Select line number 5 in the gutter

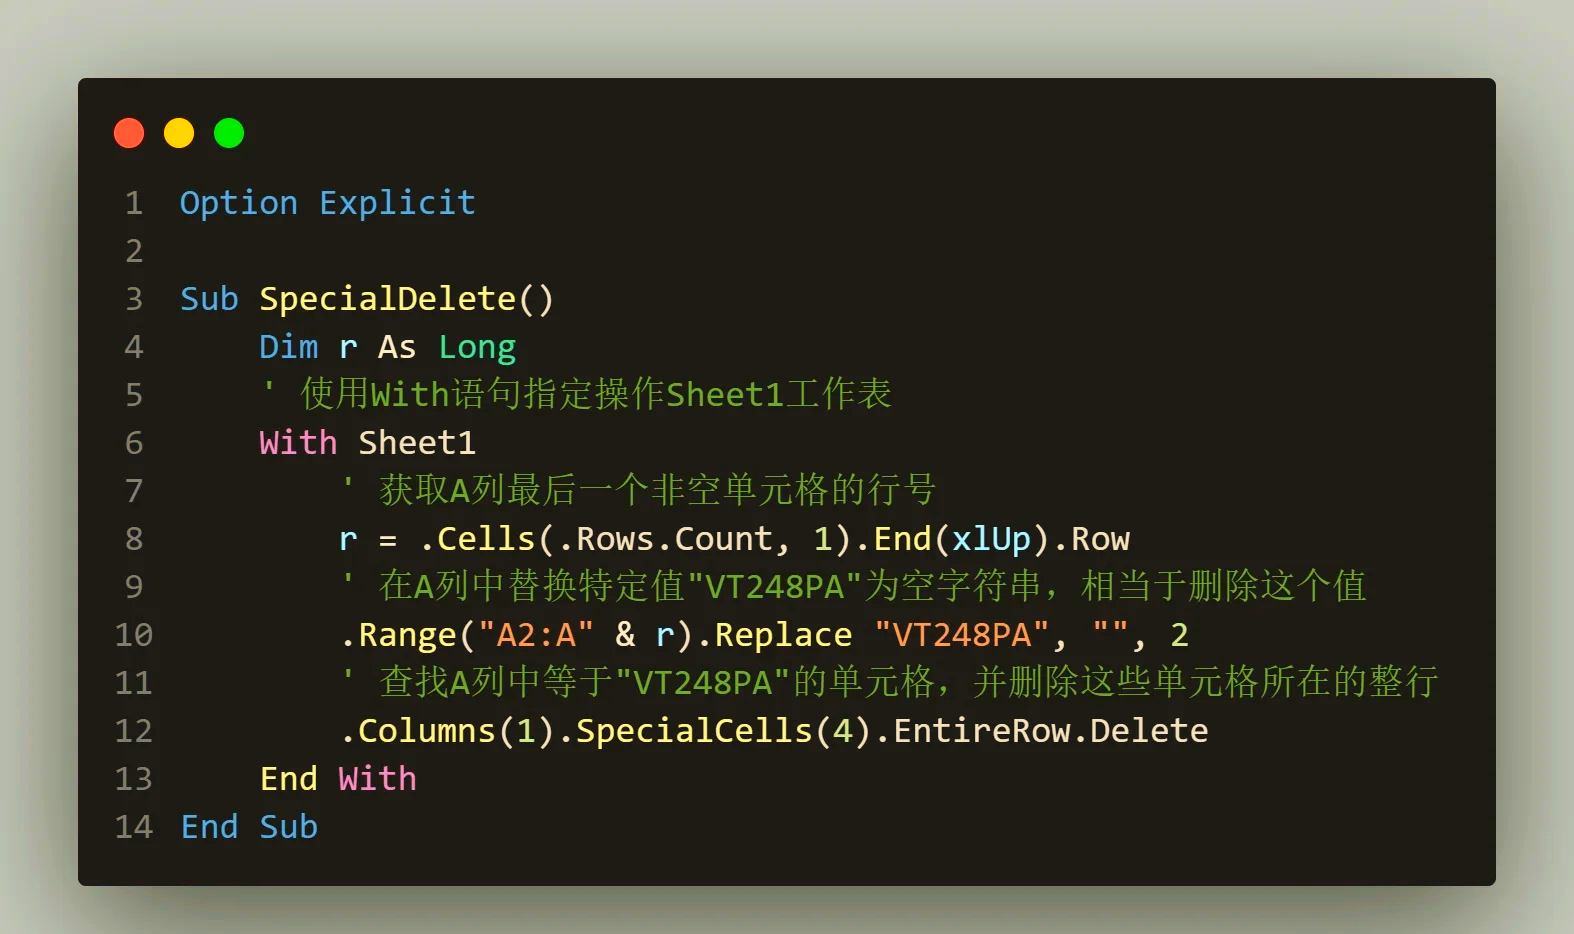click(x=134, y=395)
